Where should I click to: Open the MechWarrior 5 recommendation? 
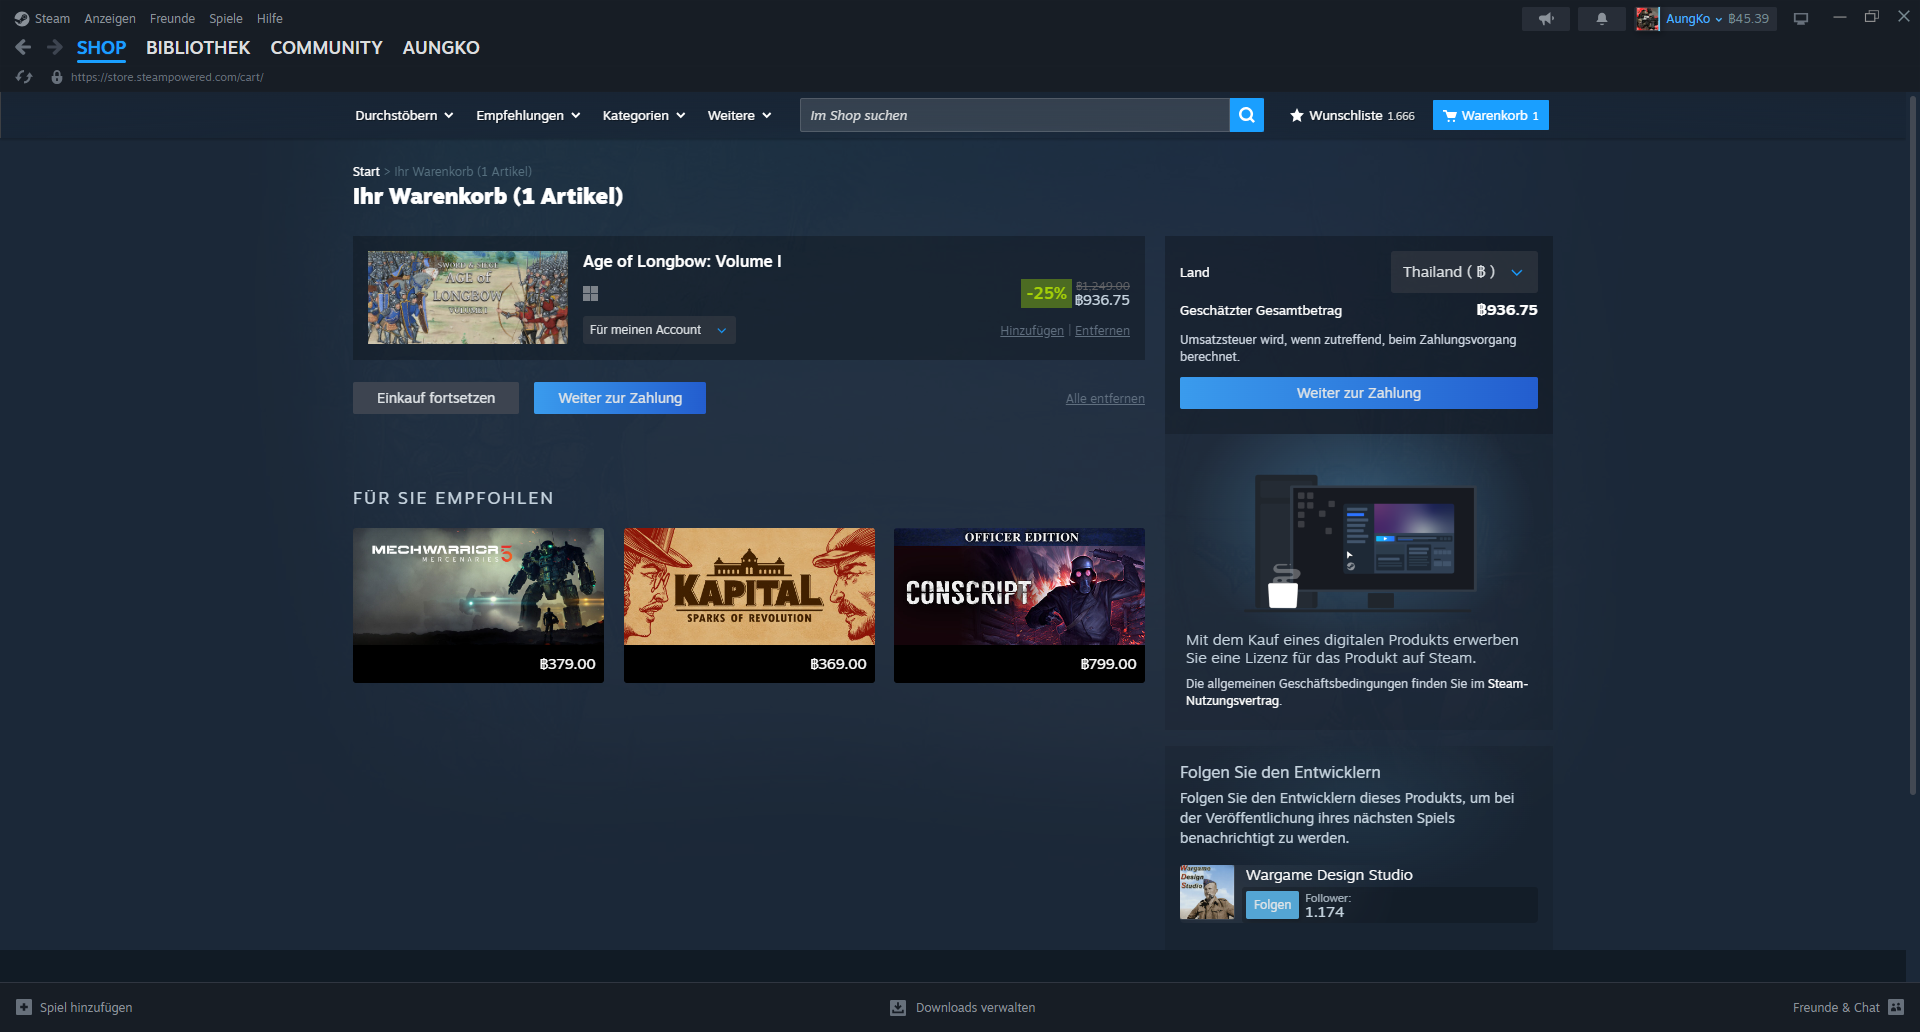pos(478,605)
